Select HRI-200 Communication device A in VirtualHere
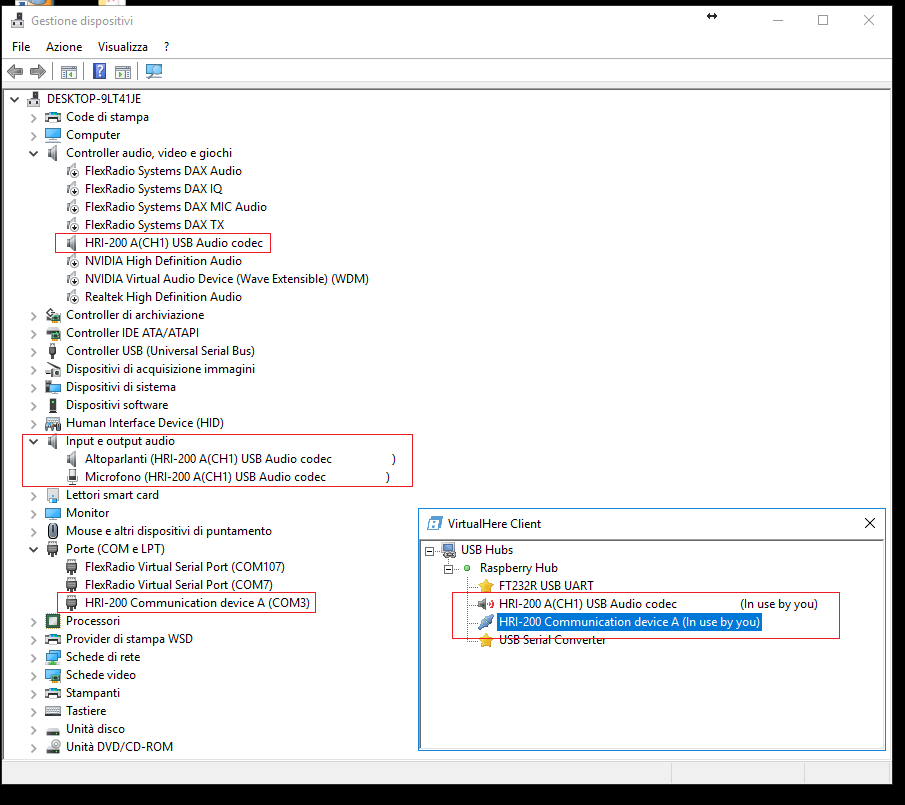The height and width of the screenshot is (805, 905). pos(629,622)
